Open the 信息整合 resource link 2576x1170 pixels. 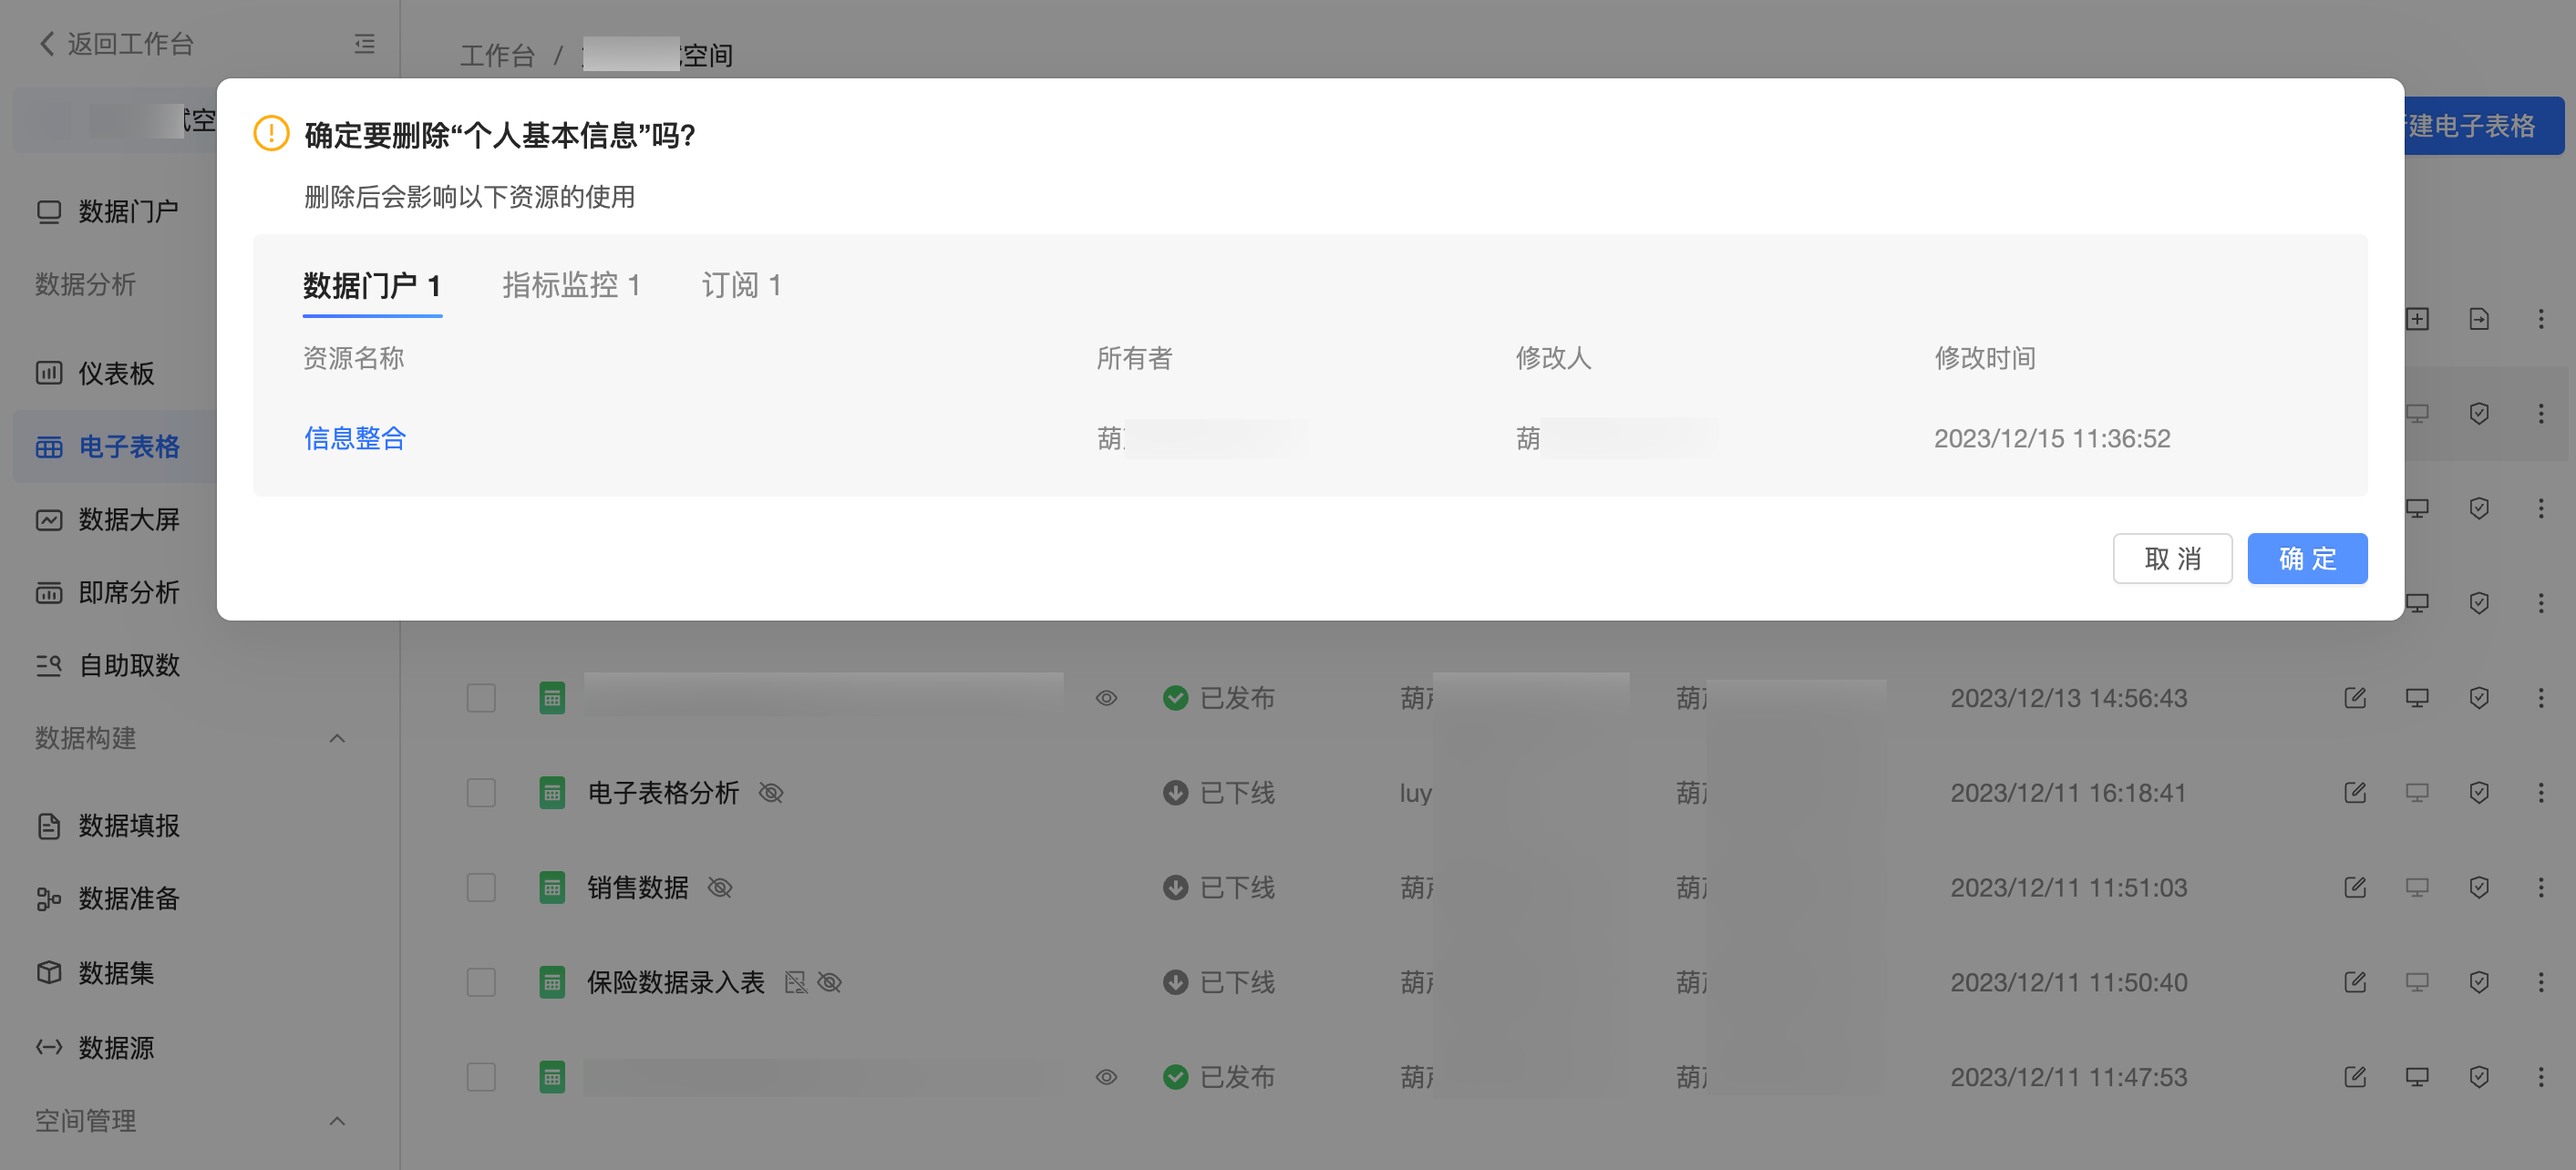(x=355, y=438)
